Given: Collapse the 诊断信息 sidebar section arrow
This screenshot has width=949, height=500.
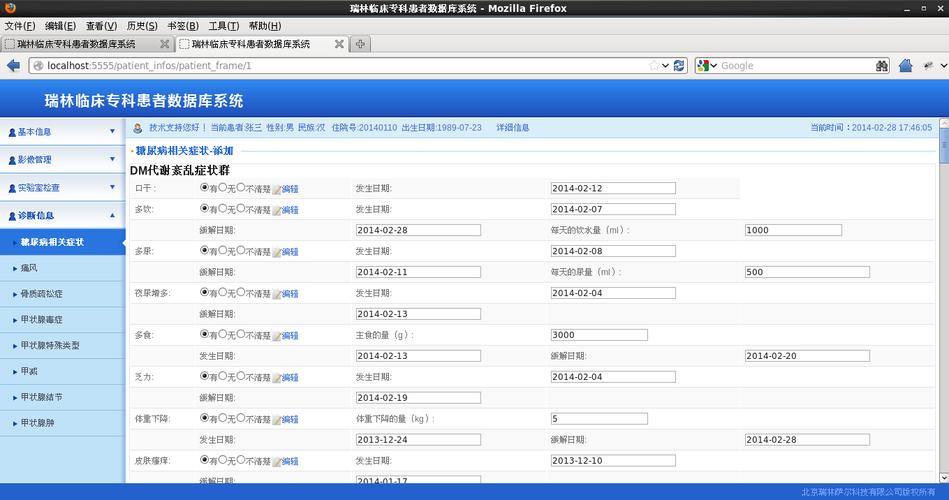Looking at the screenshot, I should pyautogui.click(x=112, y=215).
